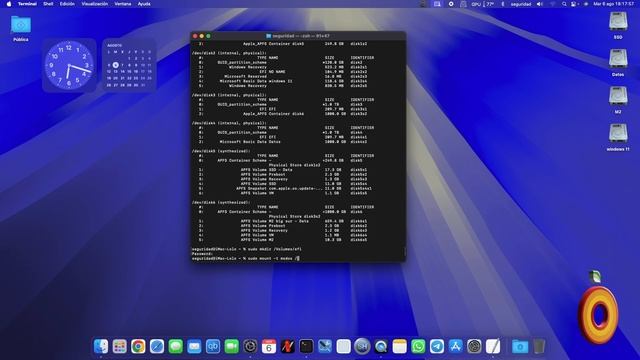Open GPU 77° temperature monitor menu

pos(482,4)
